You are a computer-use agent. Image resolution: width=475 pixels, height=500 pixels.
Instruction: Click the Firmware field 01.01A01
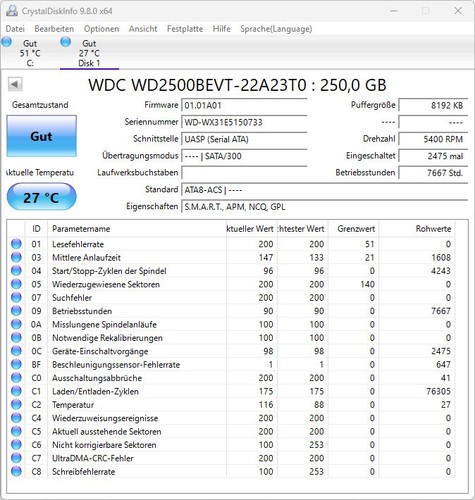coord(244,105)
